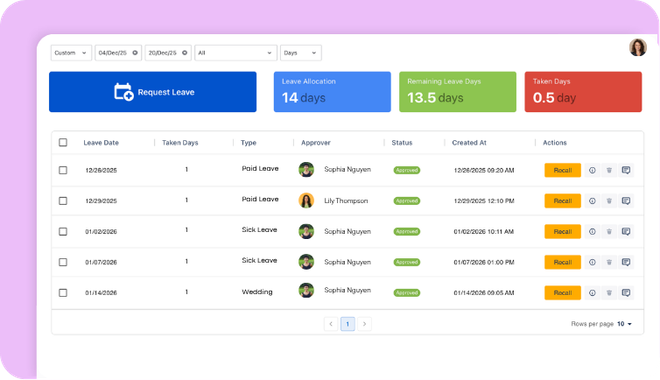Toggle the select-all checkbox in table header
This screenshot has height=380, width=660.
click(63, 142)
